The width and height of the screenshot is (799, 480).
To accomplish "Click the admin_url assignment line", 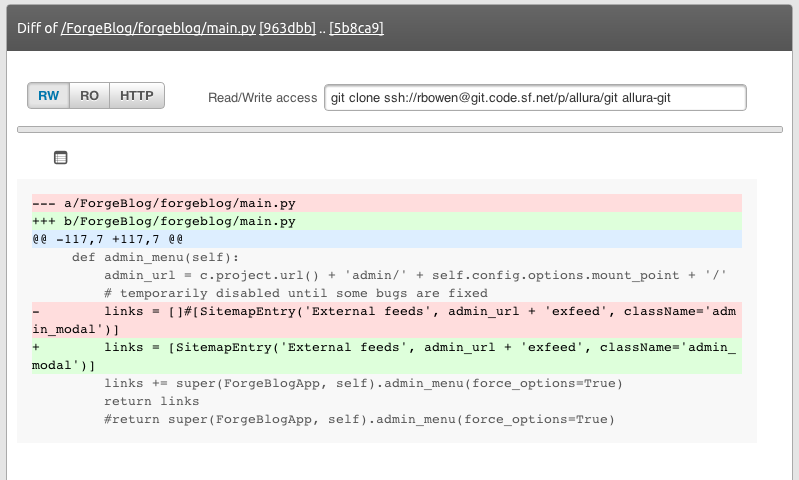I will click(415, 275).
